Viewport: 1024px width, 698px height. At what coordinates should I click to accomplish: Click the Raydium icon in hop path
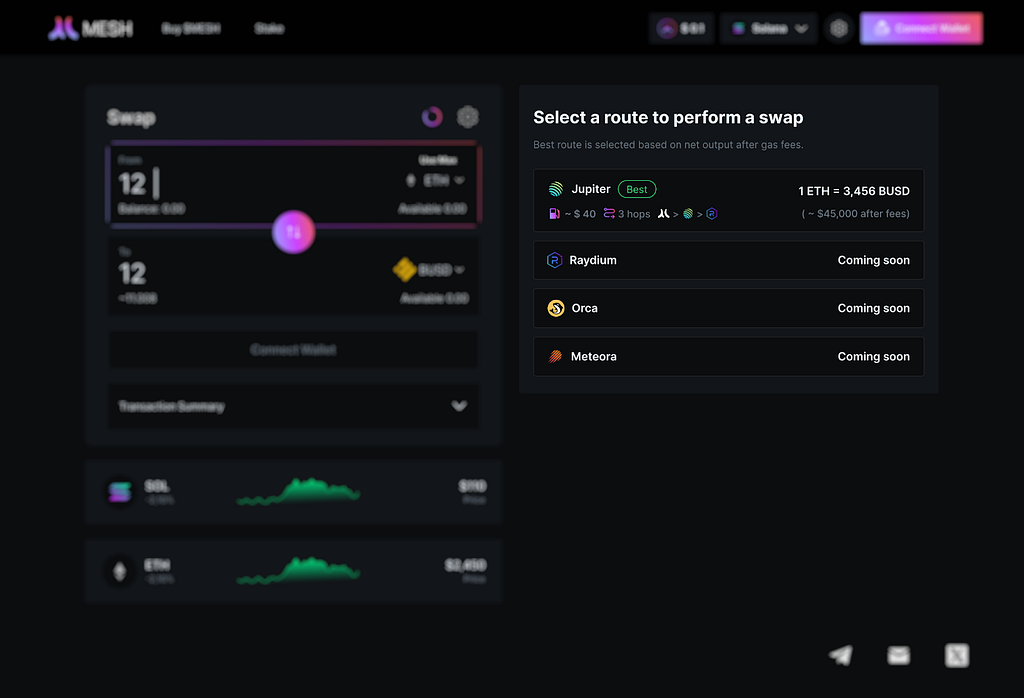point(712,214)
